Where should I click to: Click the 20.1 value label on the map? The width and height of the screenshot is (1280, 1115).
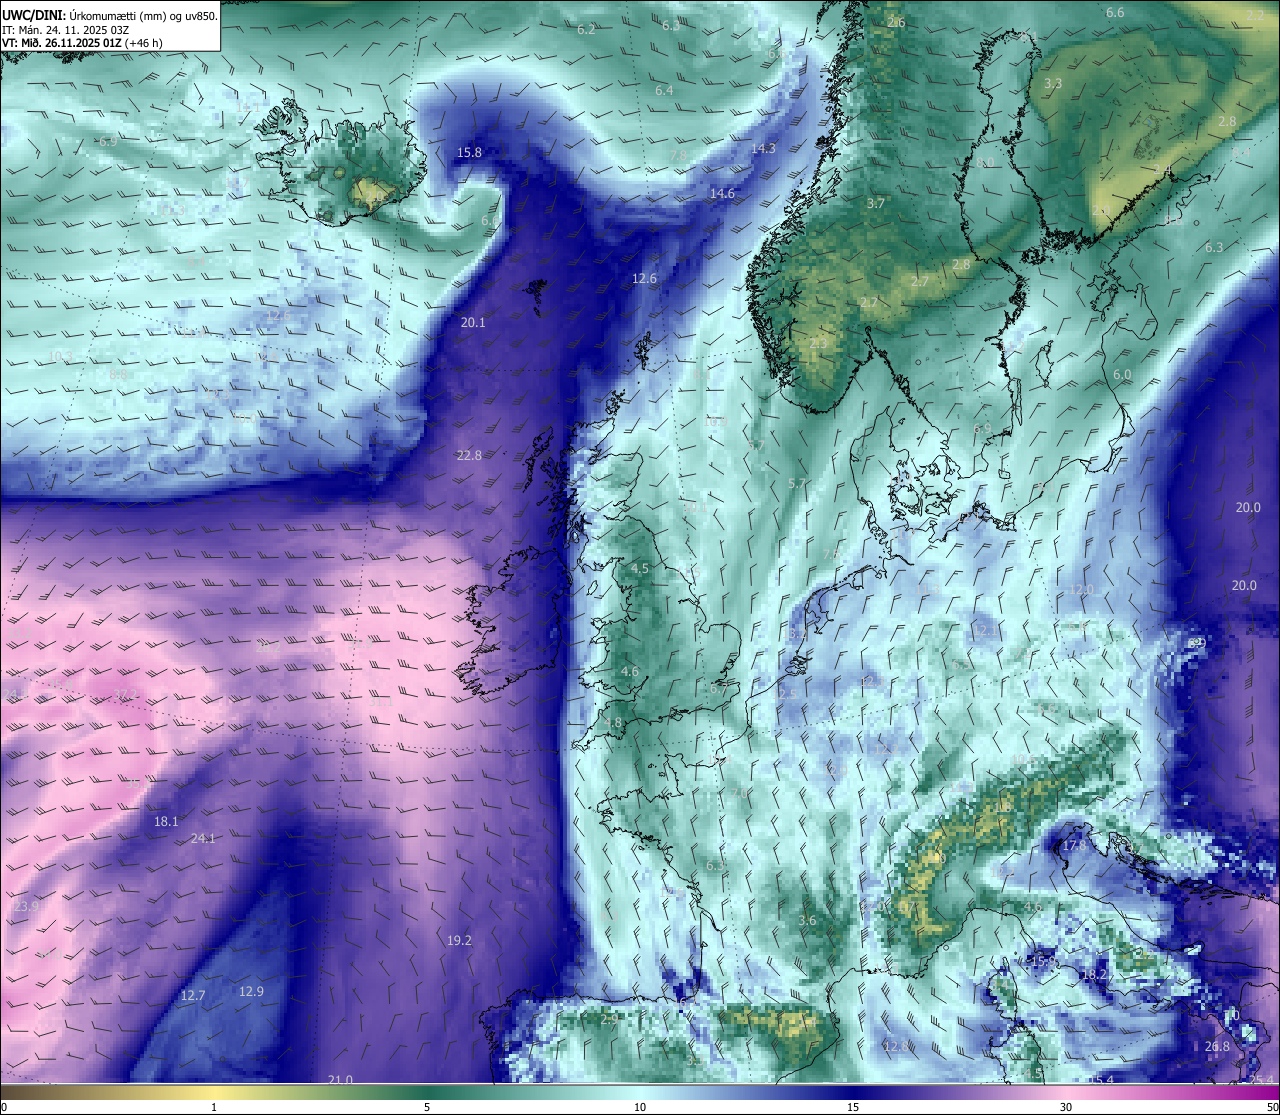(x=473, y=322)
